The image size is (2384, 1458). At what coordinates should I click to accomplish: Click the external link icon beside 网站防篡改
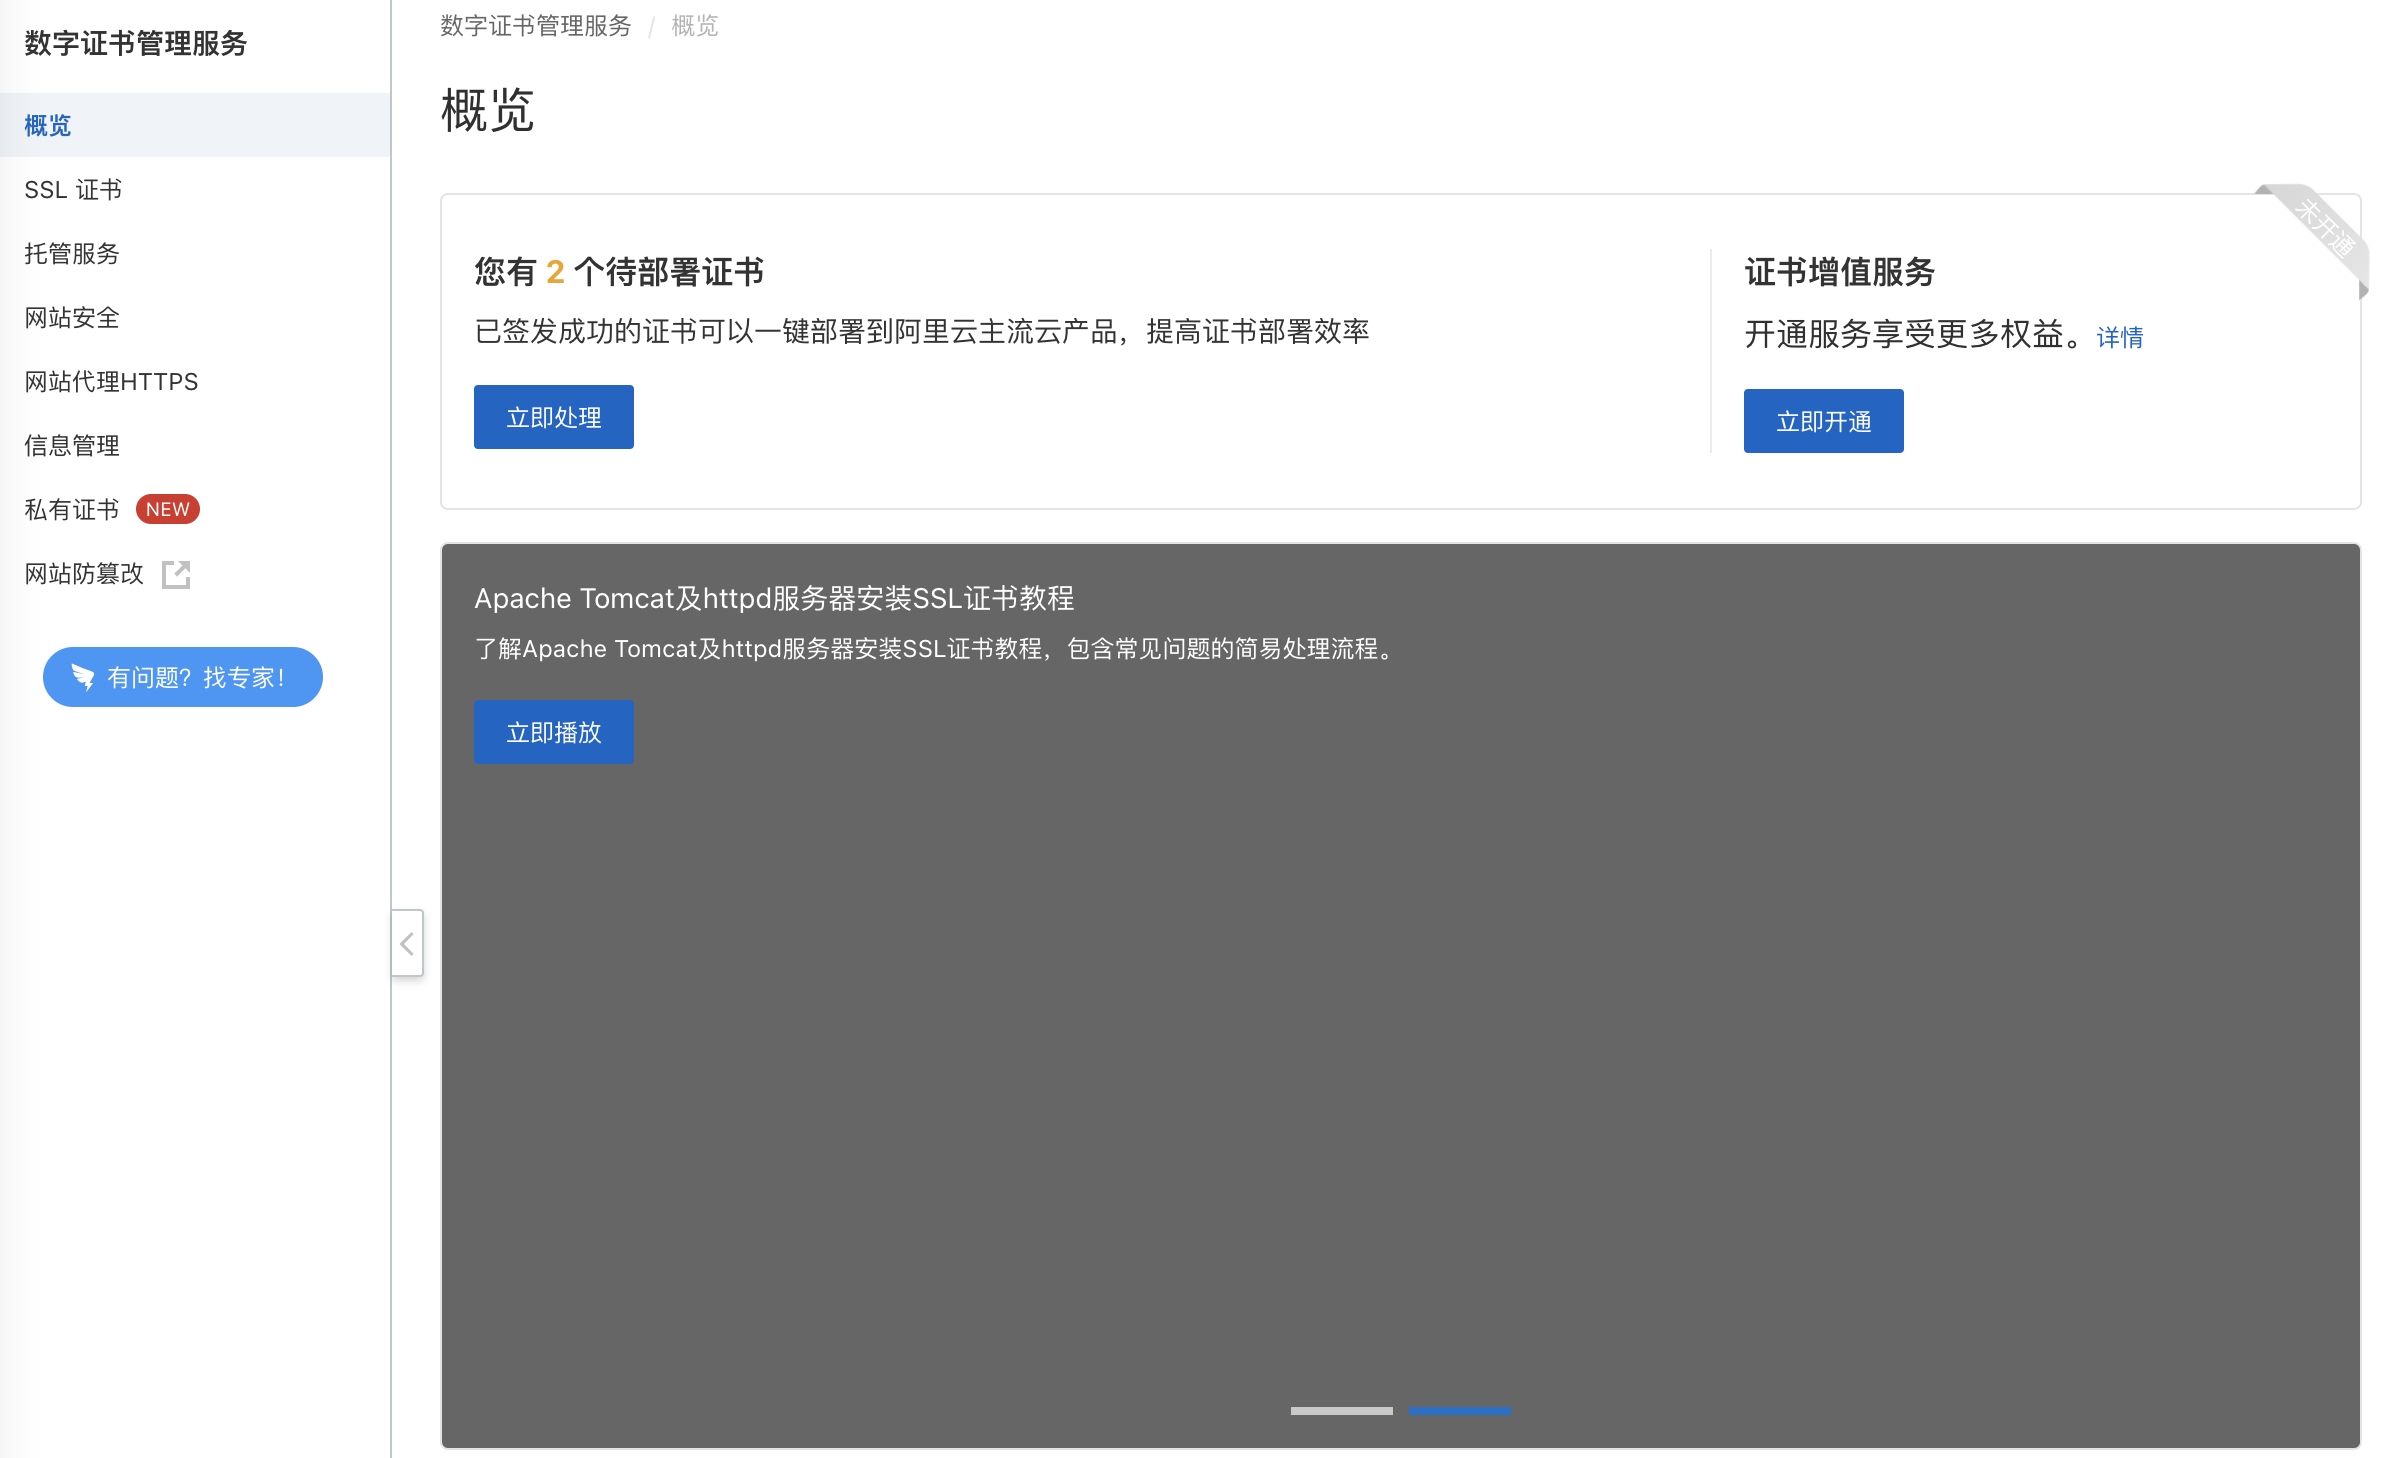(176, 573)
